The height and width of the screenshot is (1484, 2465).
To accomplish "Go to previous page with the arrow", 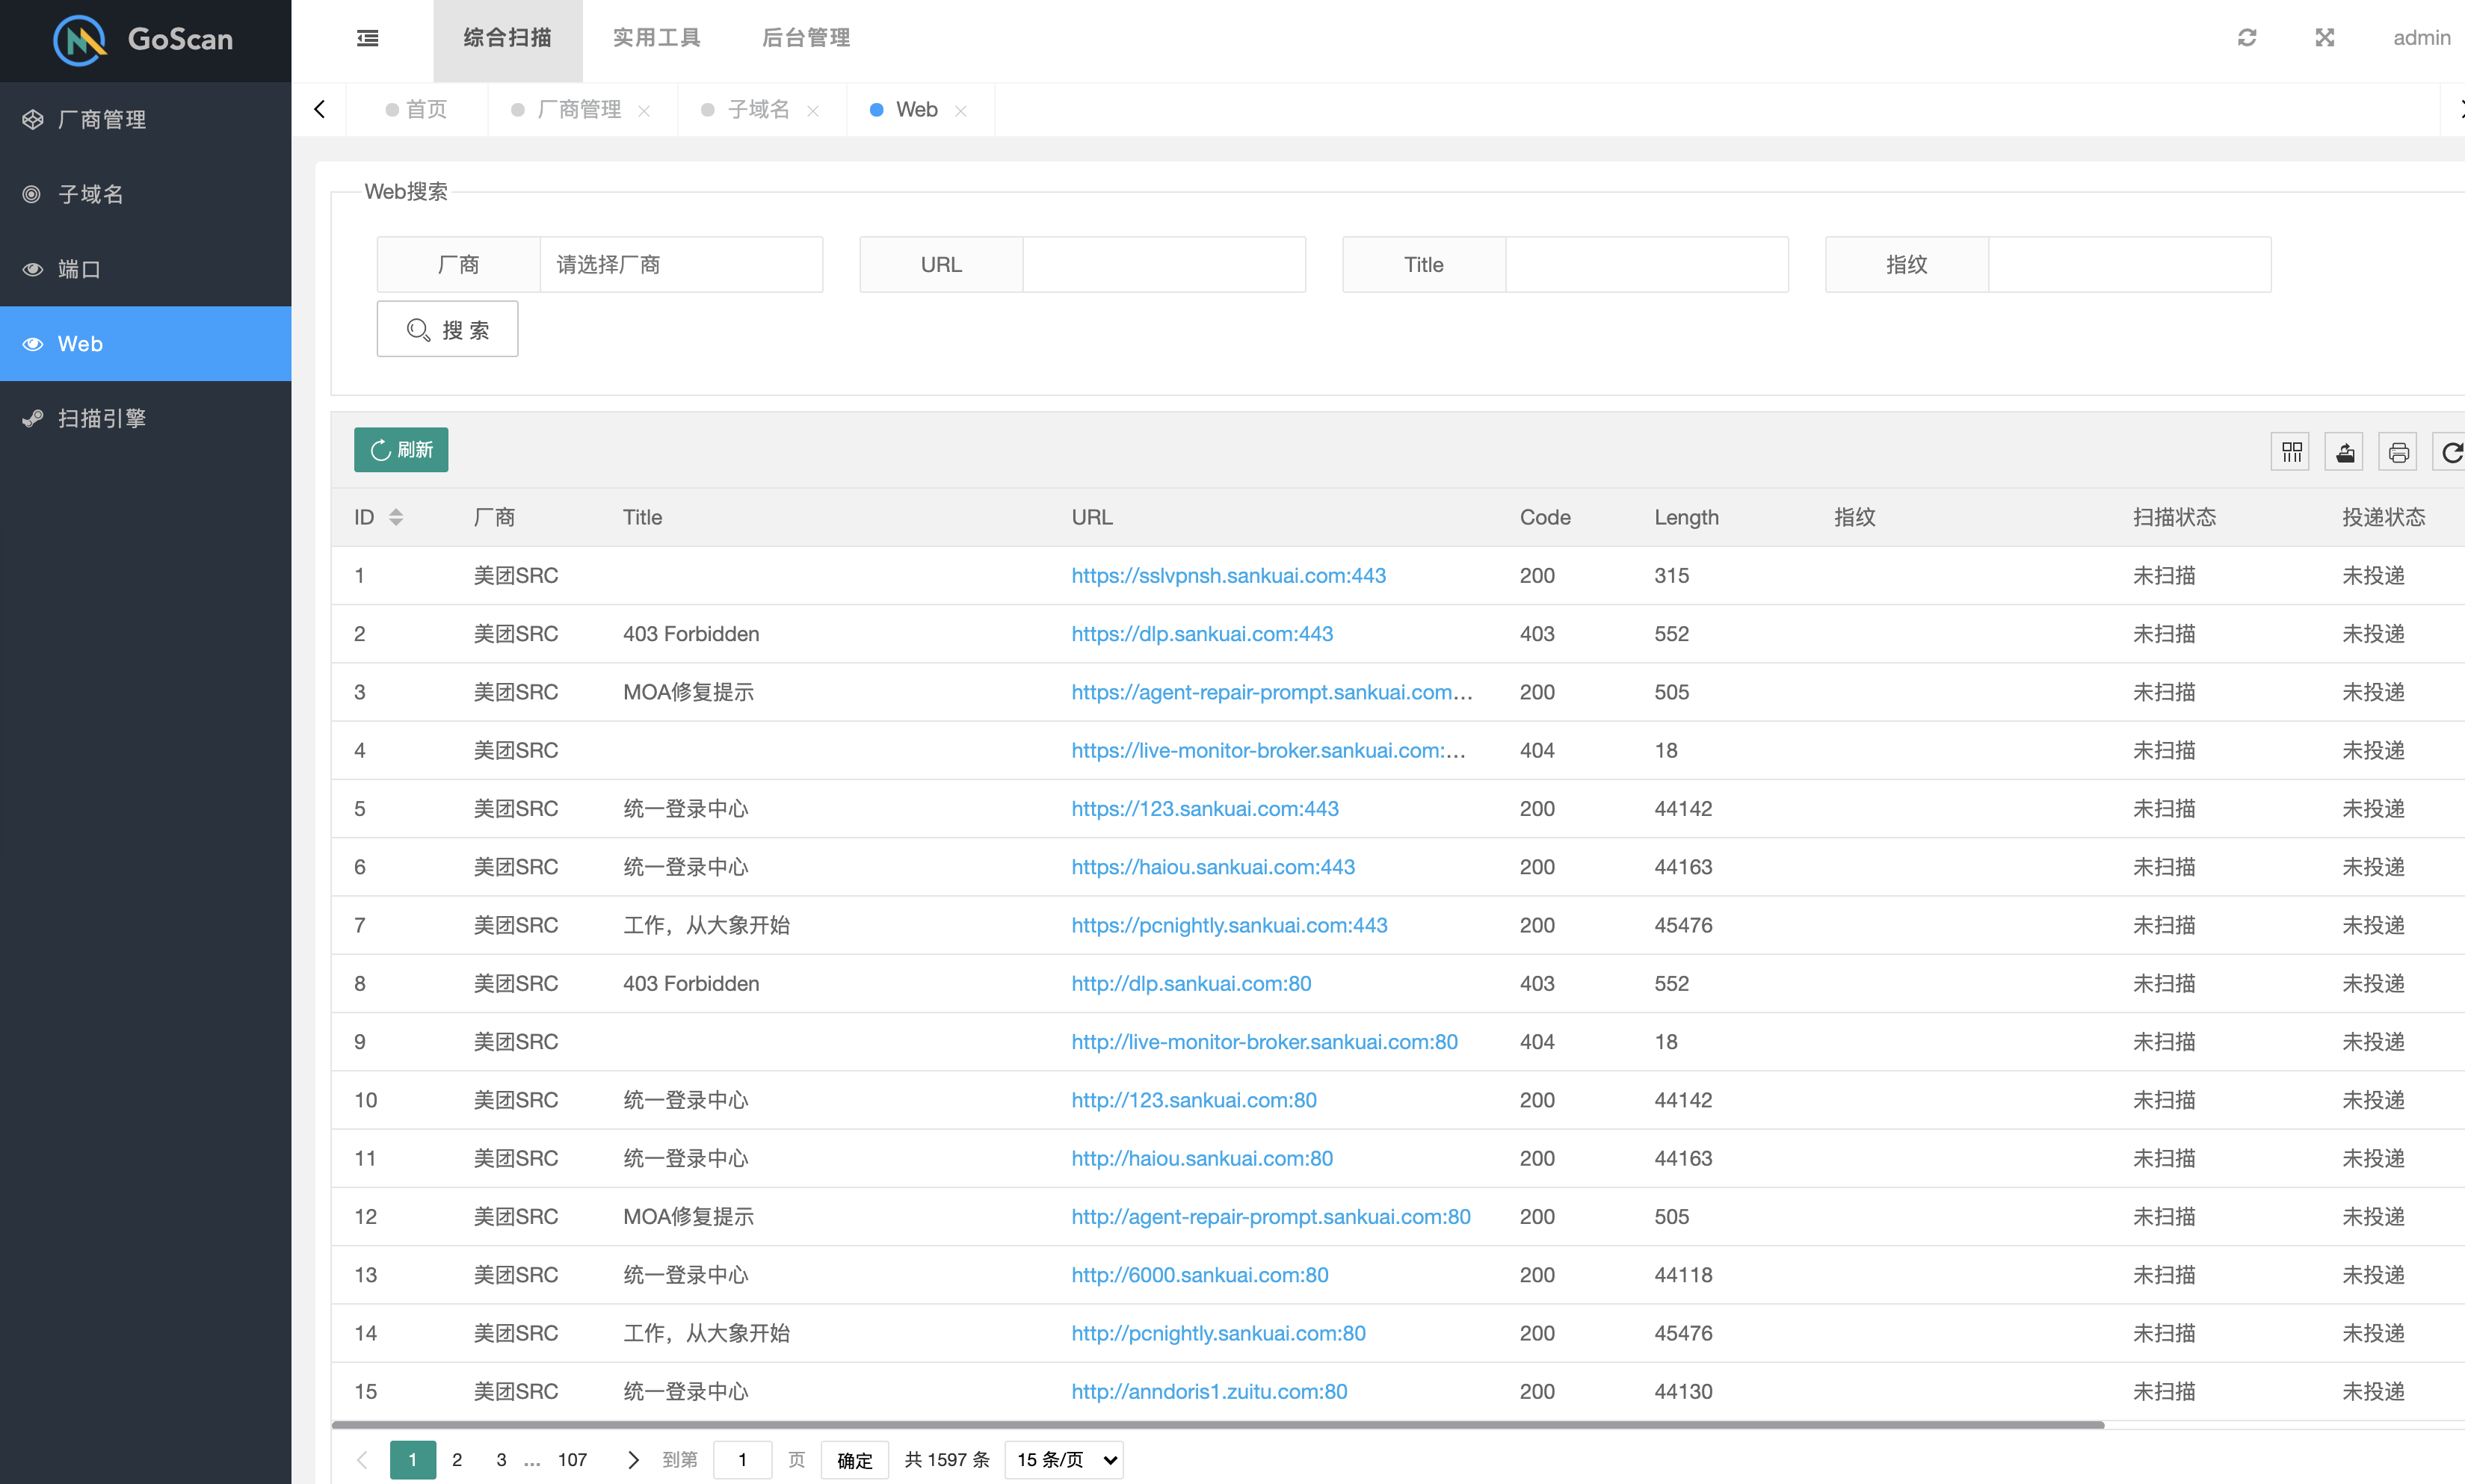I will point(362,1459).
